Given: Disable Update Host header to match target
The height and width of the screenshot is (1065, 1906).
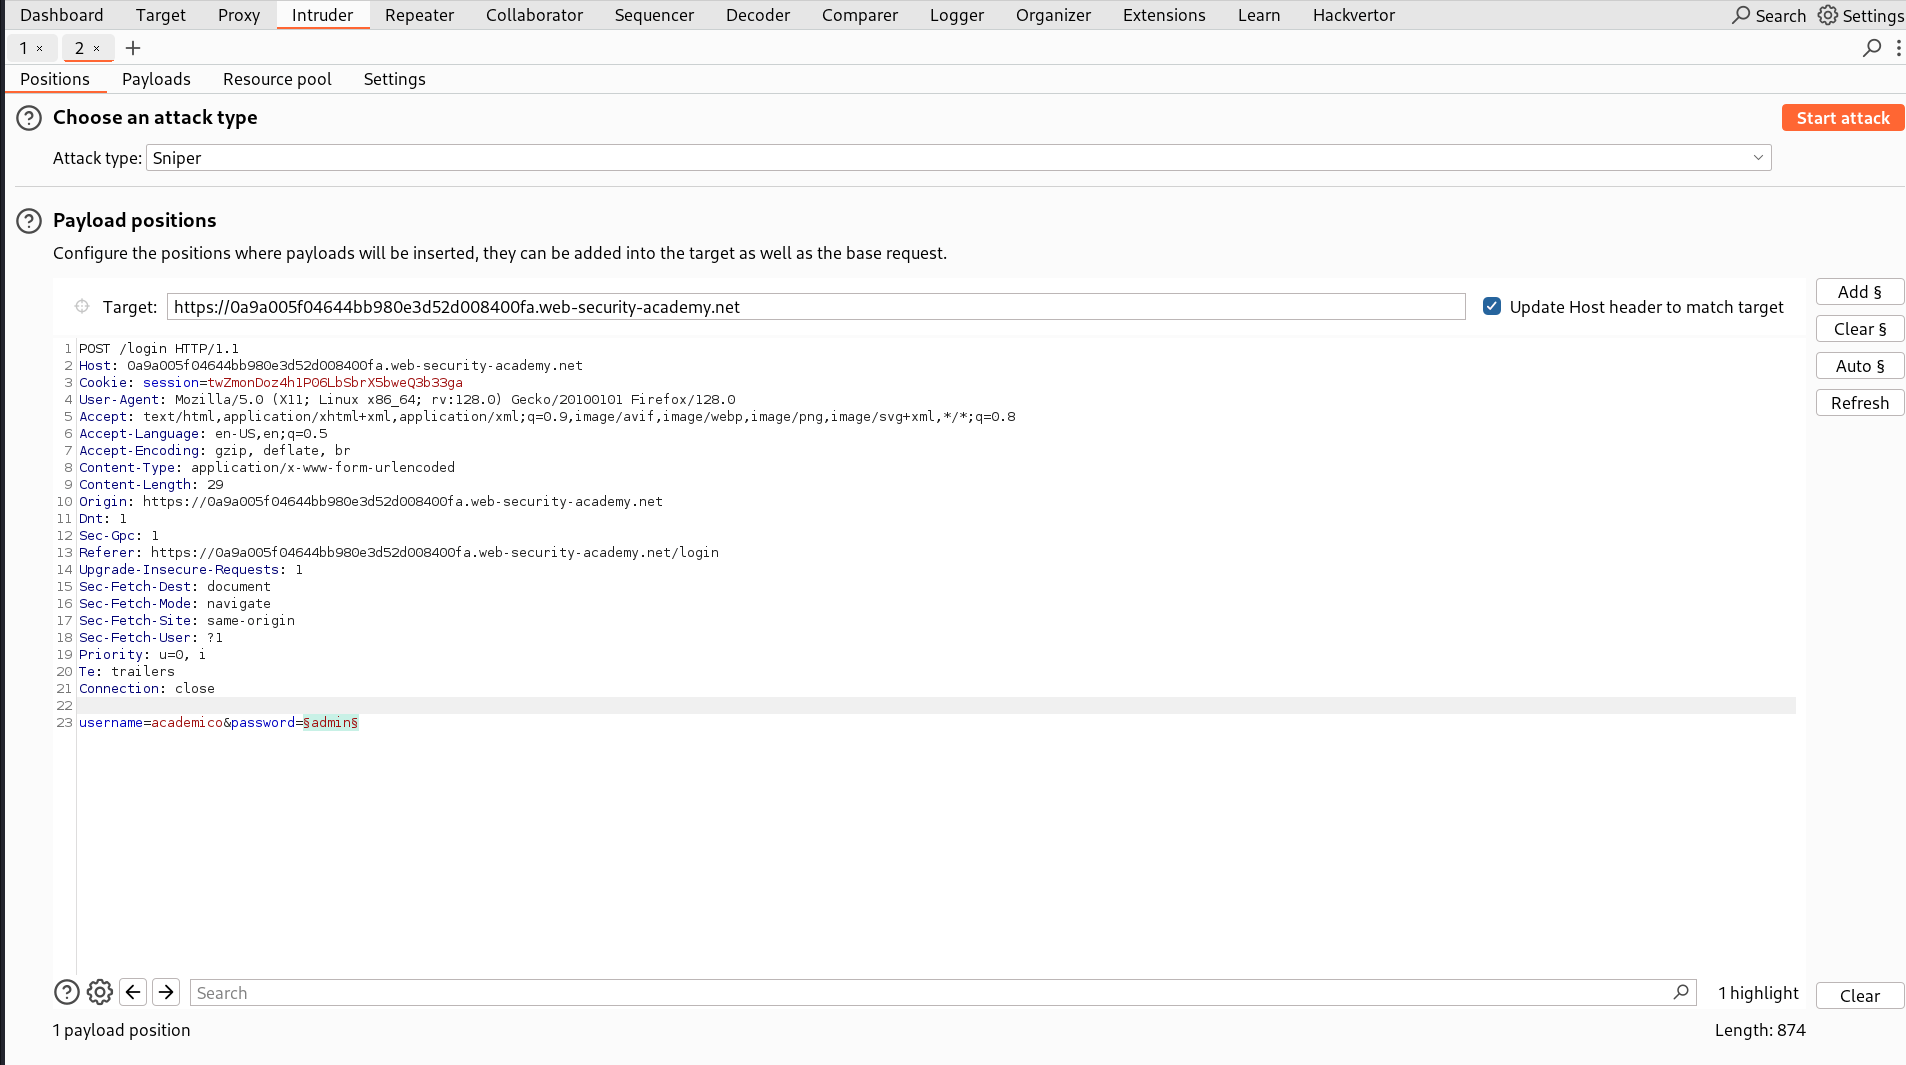Looking at the screenshot, I should click(1493, 306).
